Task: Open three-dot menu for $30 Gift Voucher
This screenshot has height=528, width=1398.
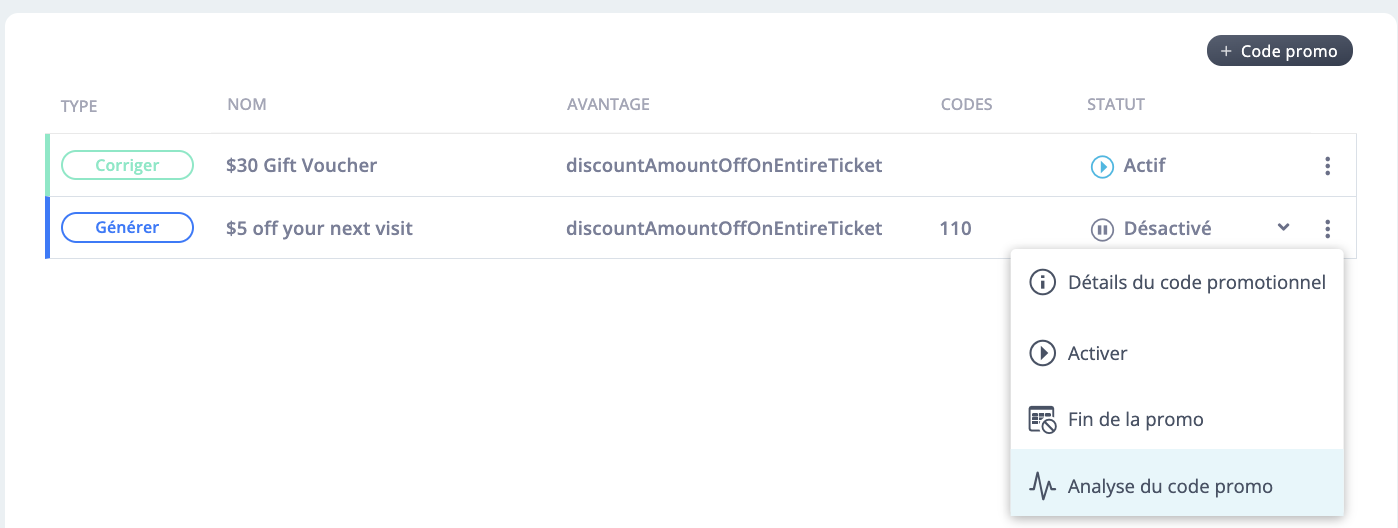Action: 1327,166
